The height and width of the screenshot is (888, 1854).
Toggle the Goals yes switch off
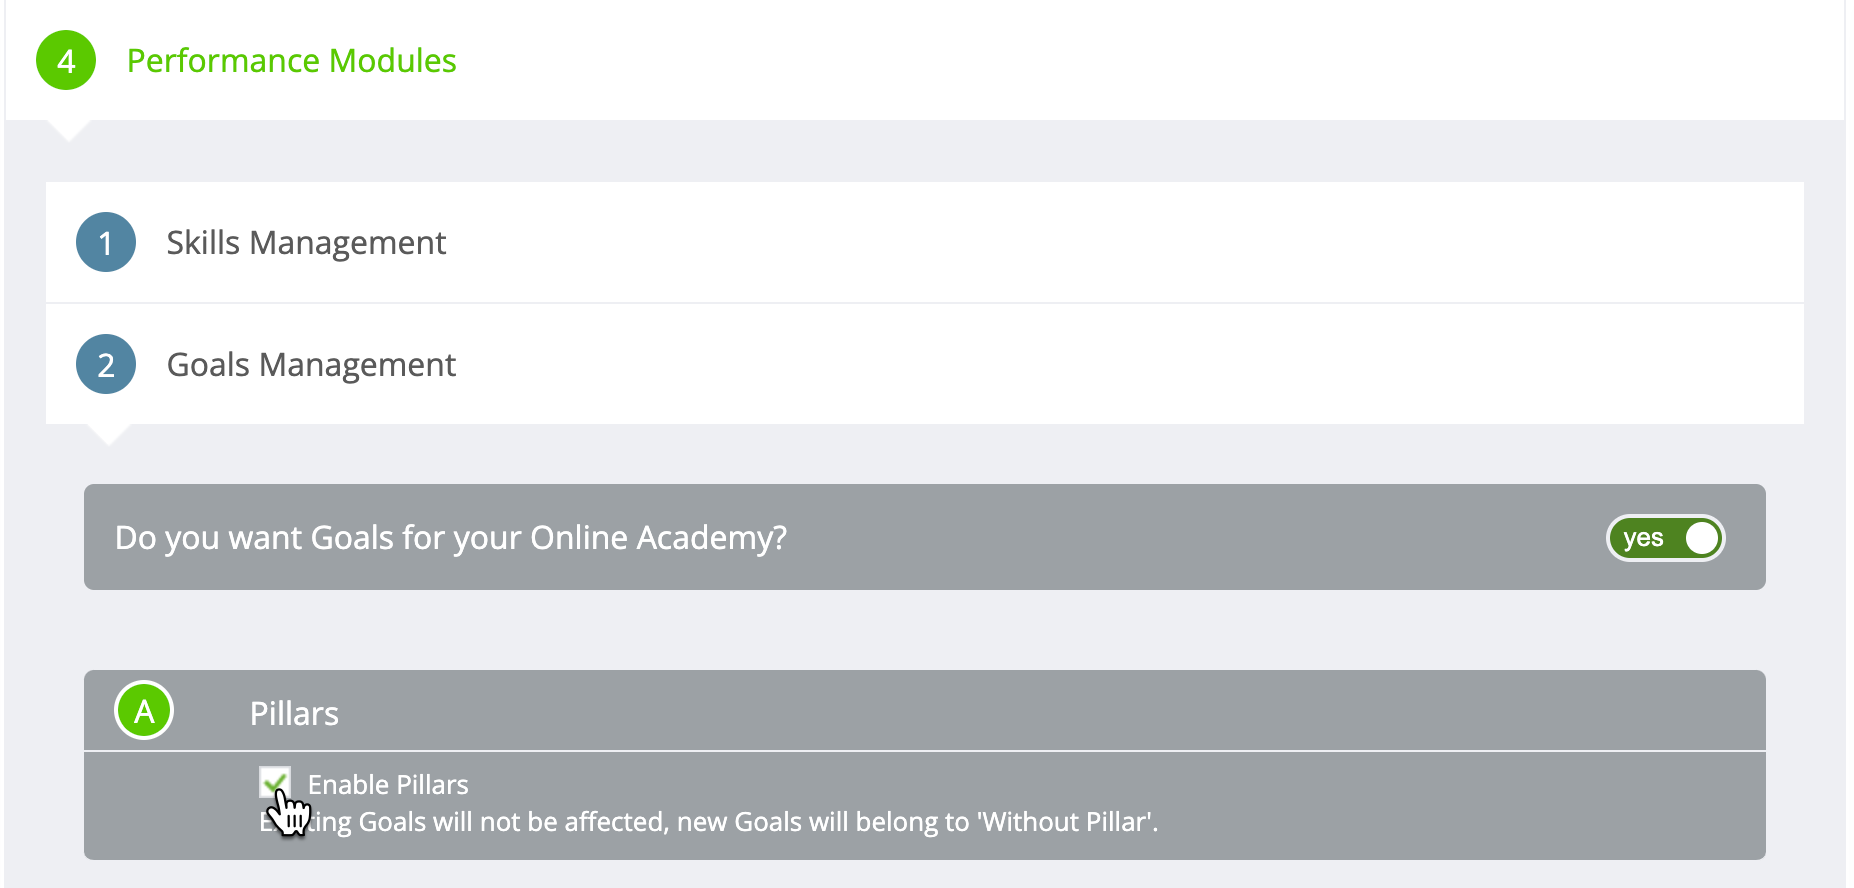1665,538
